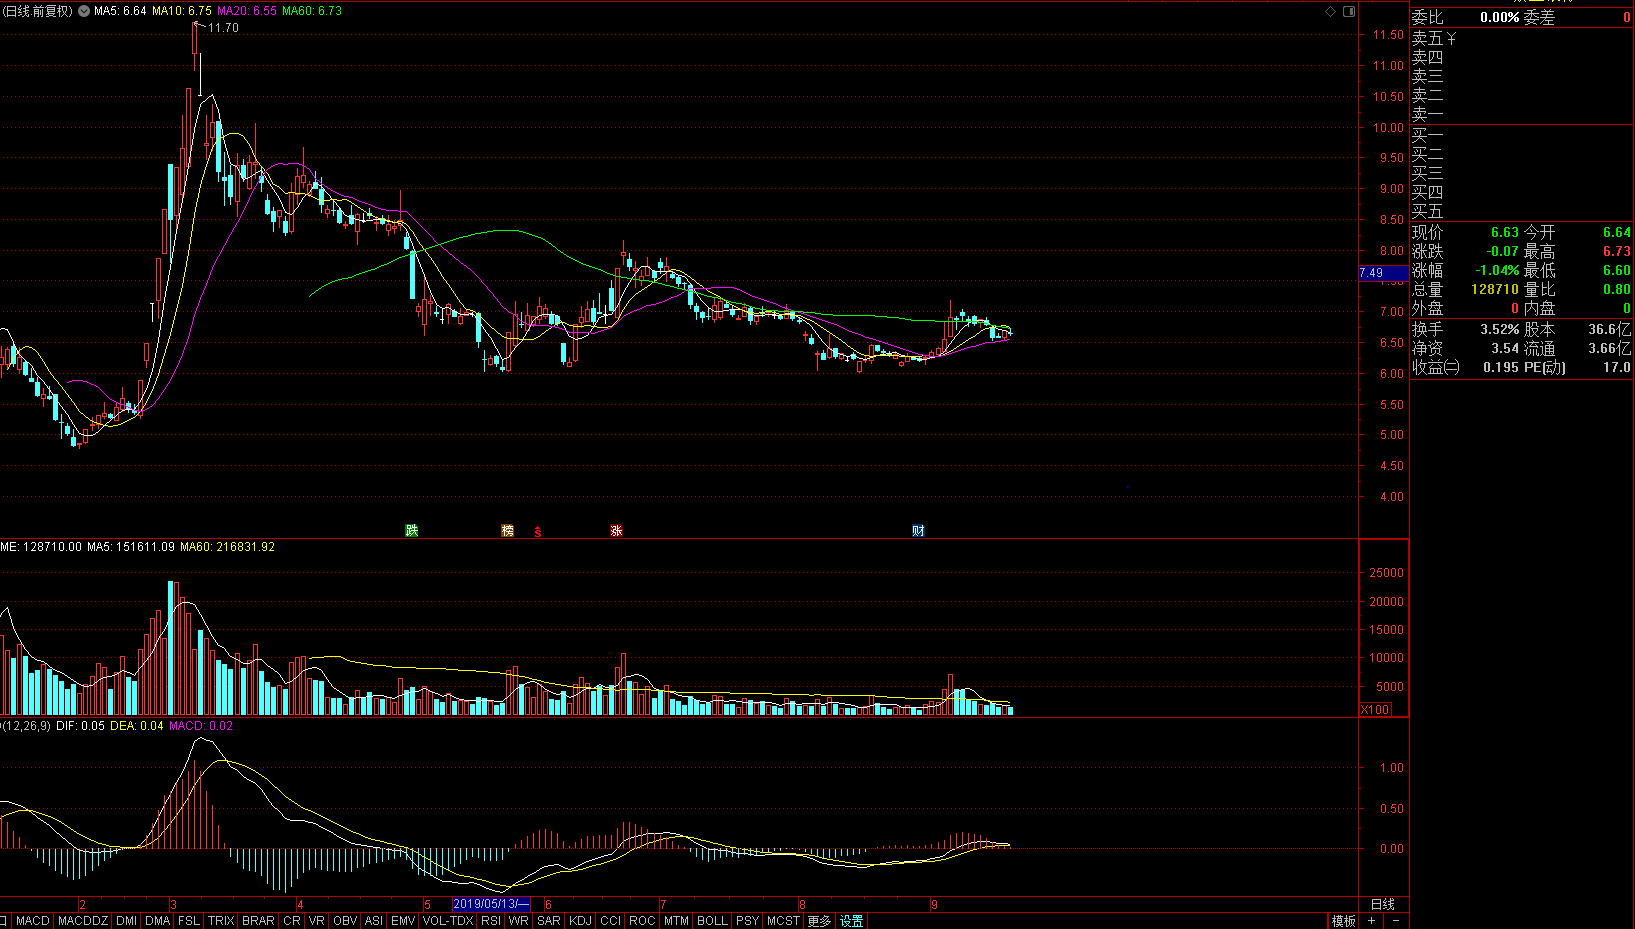Select the MCST indicator tab
1635x929 pixels.
[x=783, y=921]
